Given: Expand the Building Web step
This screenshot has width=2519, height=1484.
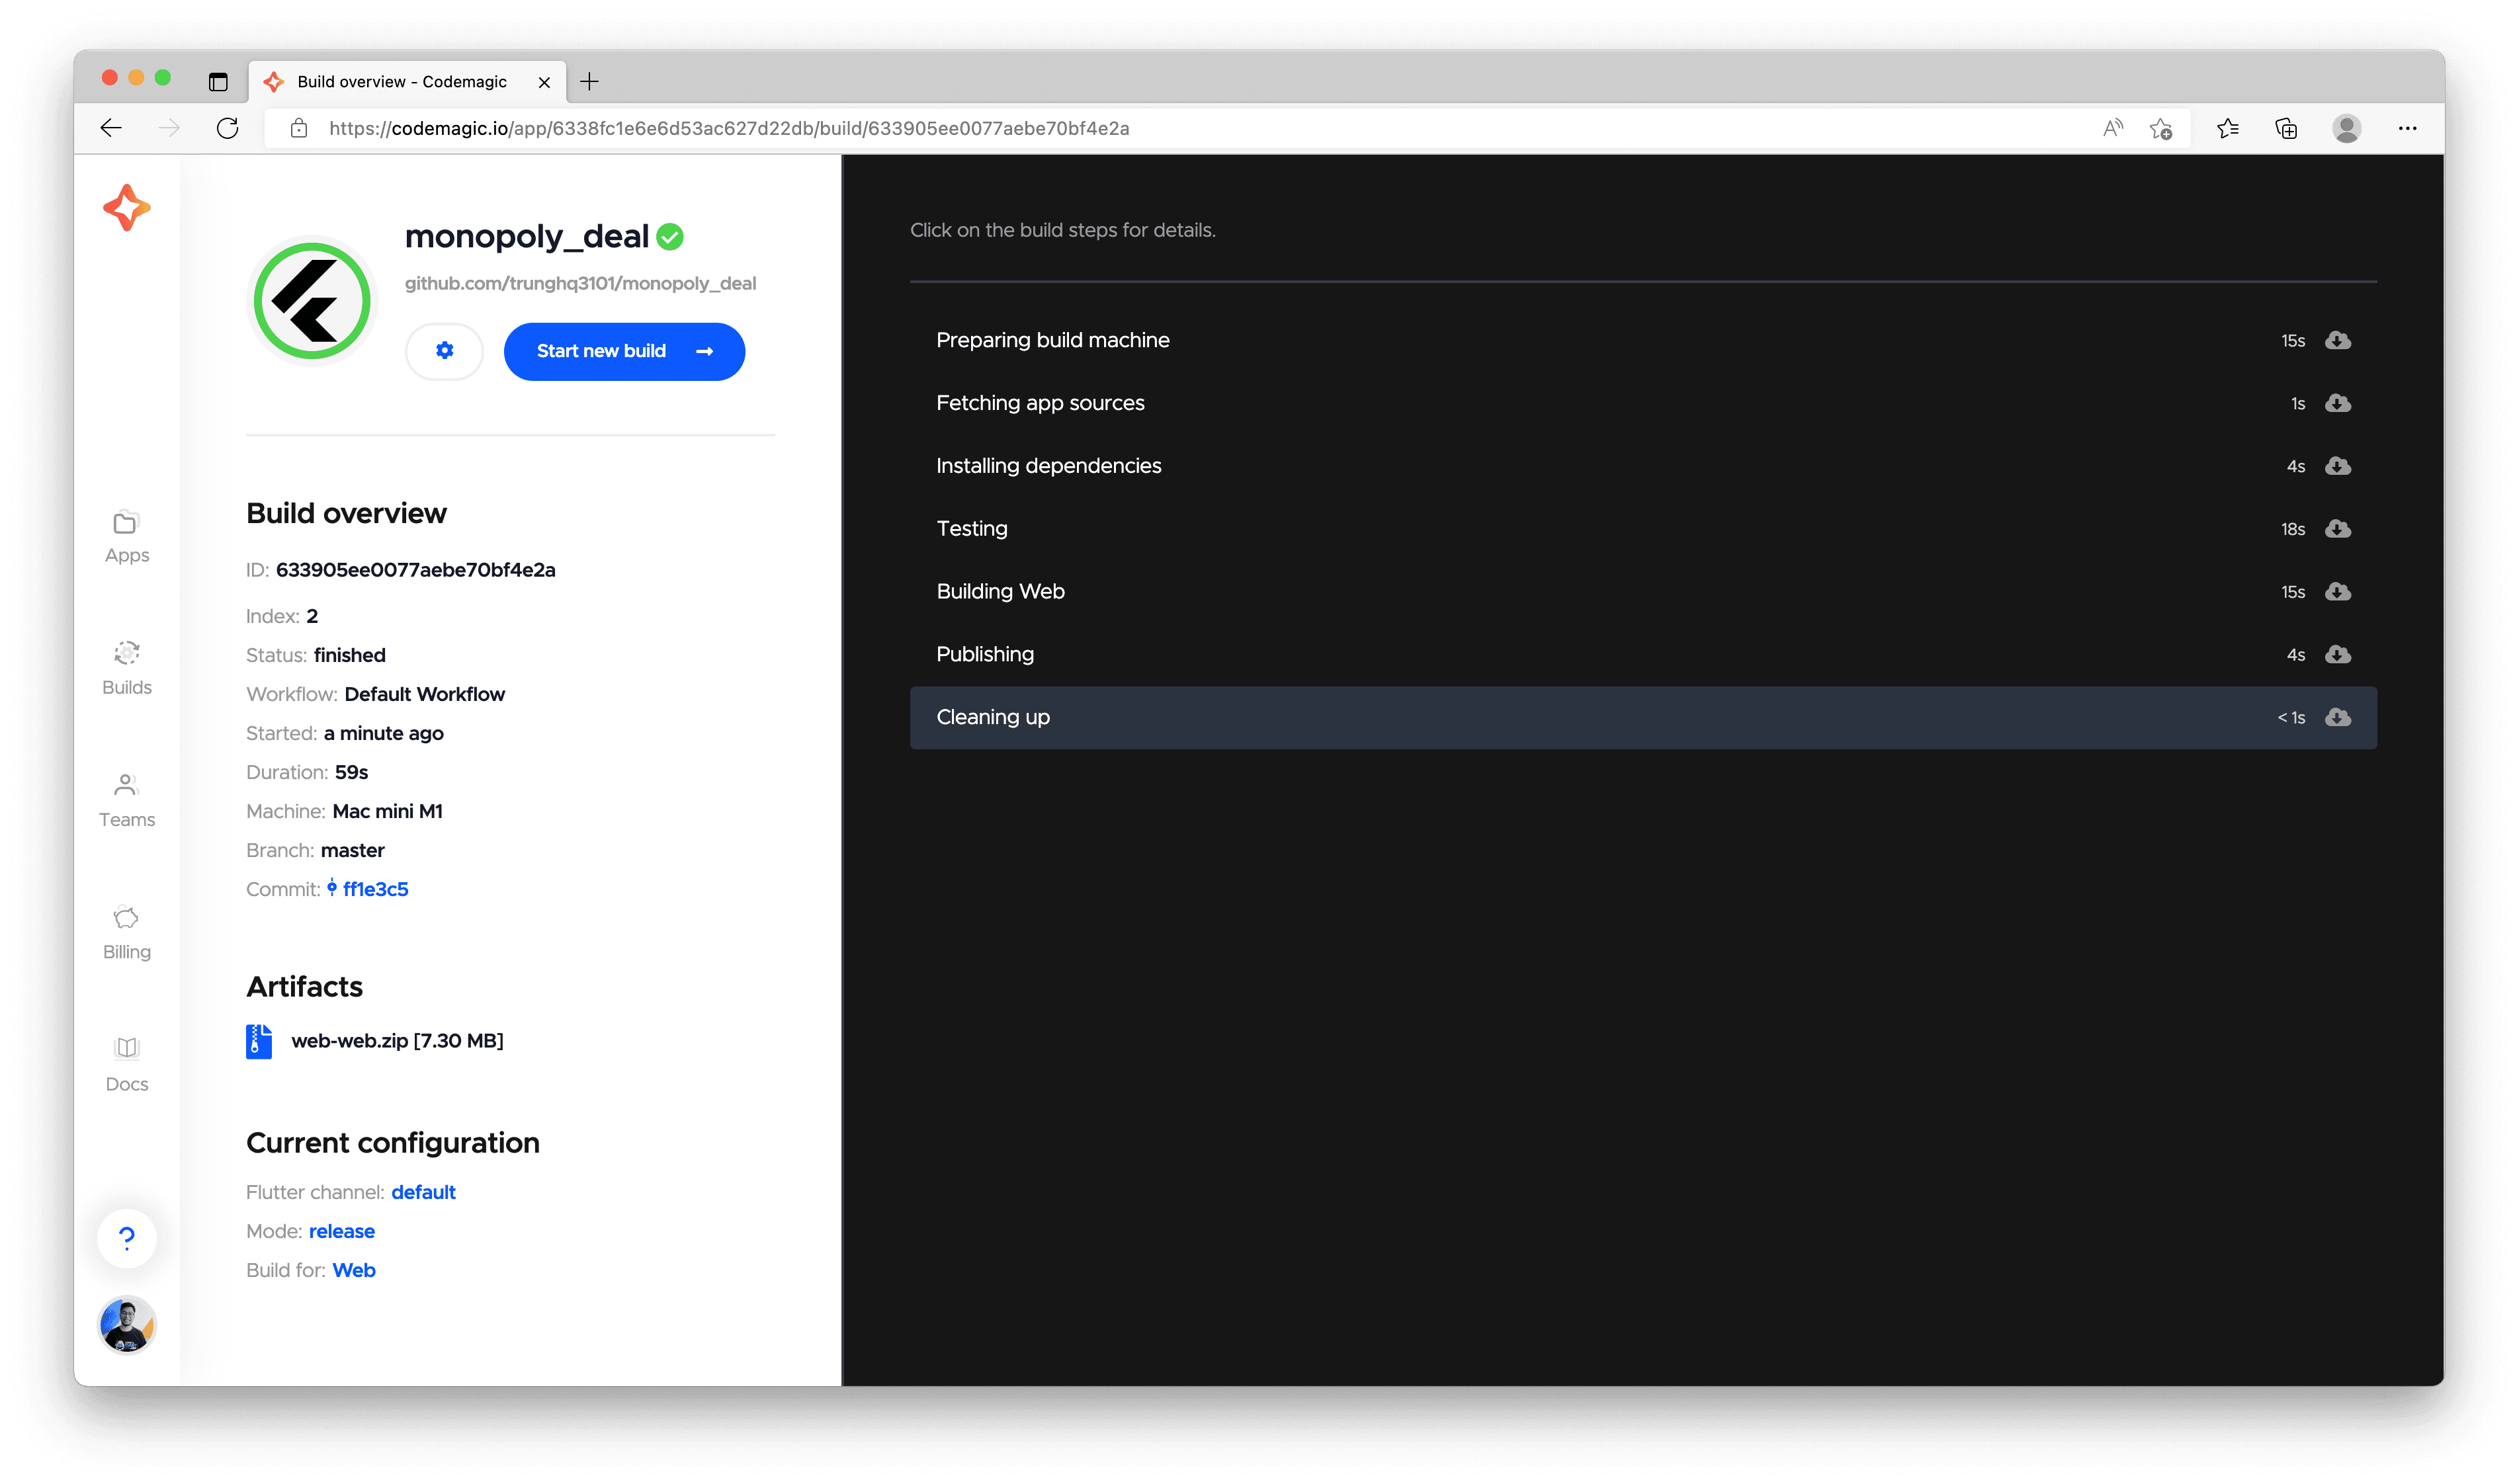Looking at the screenshot, I should click(x=1642, y=592).
